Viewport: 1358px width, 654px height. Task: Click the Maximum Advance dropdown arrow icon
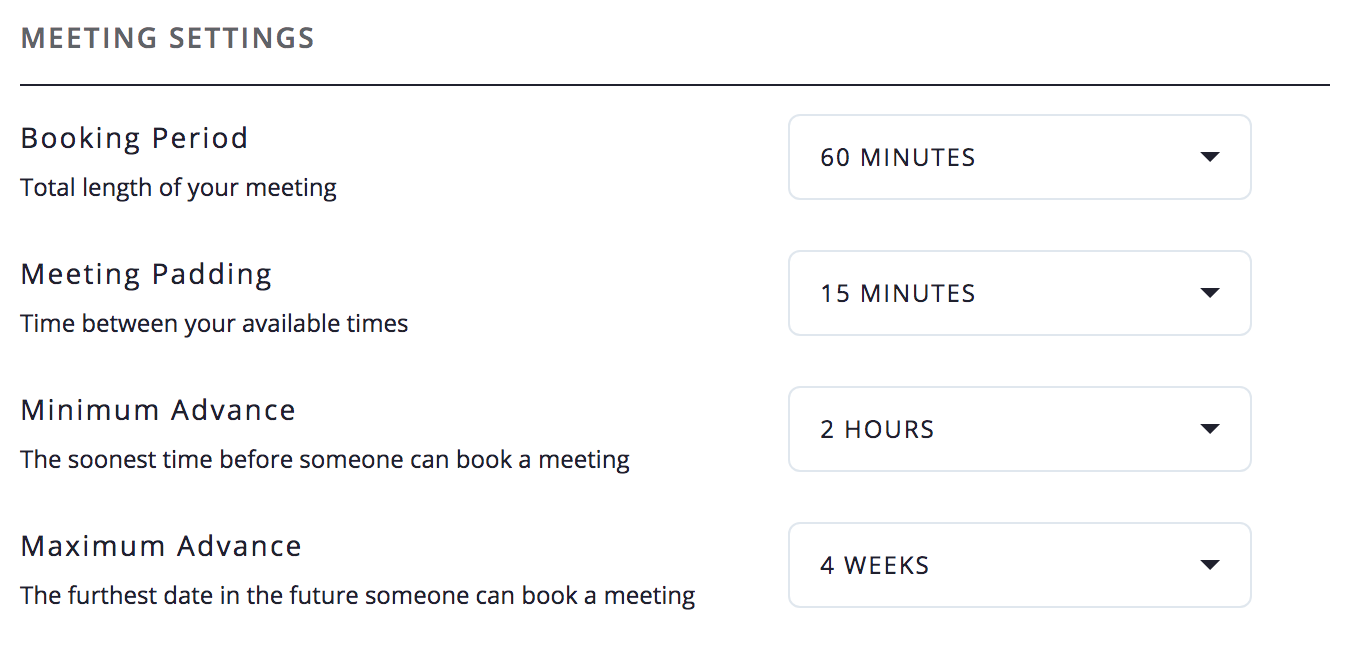point(1210,565)
